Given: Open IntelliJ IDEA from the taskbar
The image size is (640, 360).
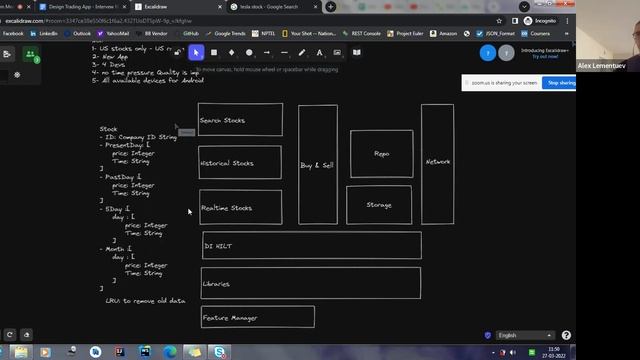Looking at the screenshot, I should 120,352.
